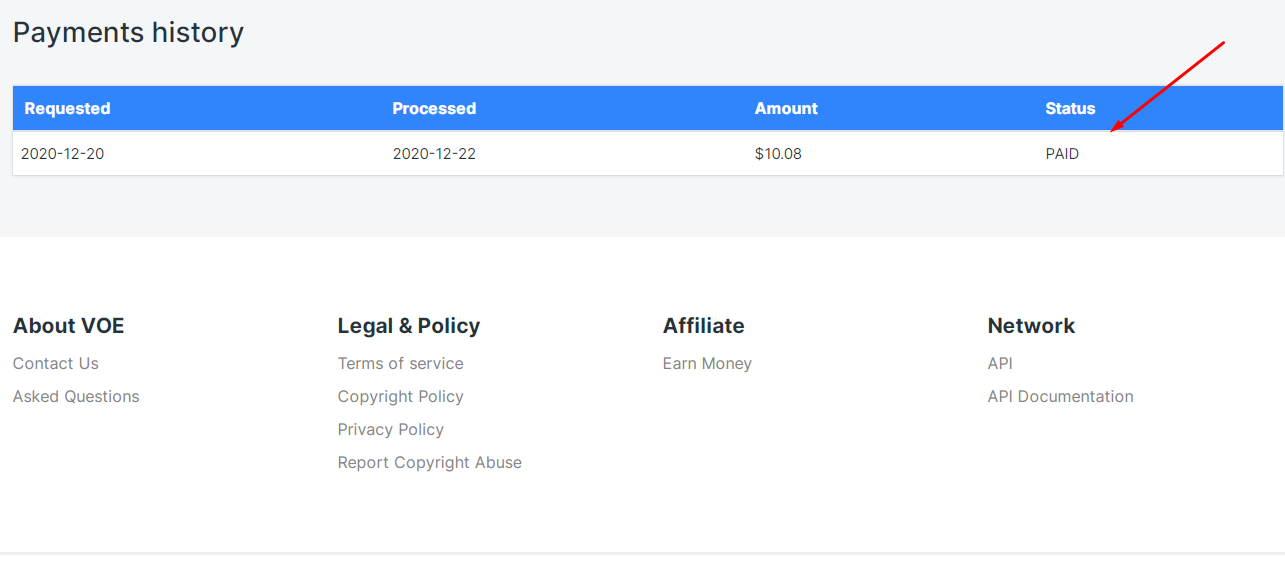The height and width of the screenshot is (562, 1285).
Task: Select the Amount column header
Action: (x=786, y=108)
